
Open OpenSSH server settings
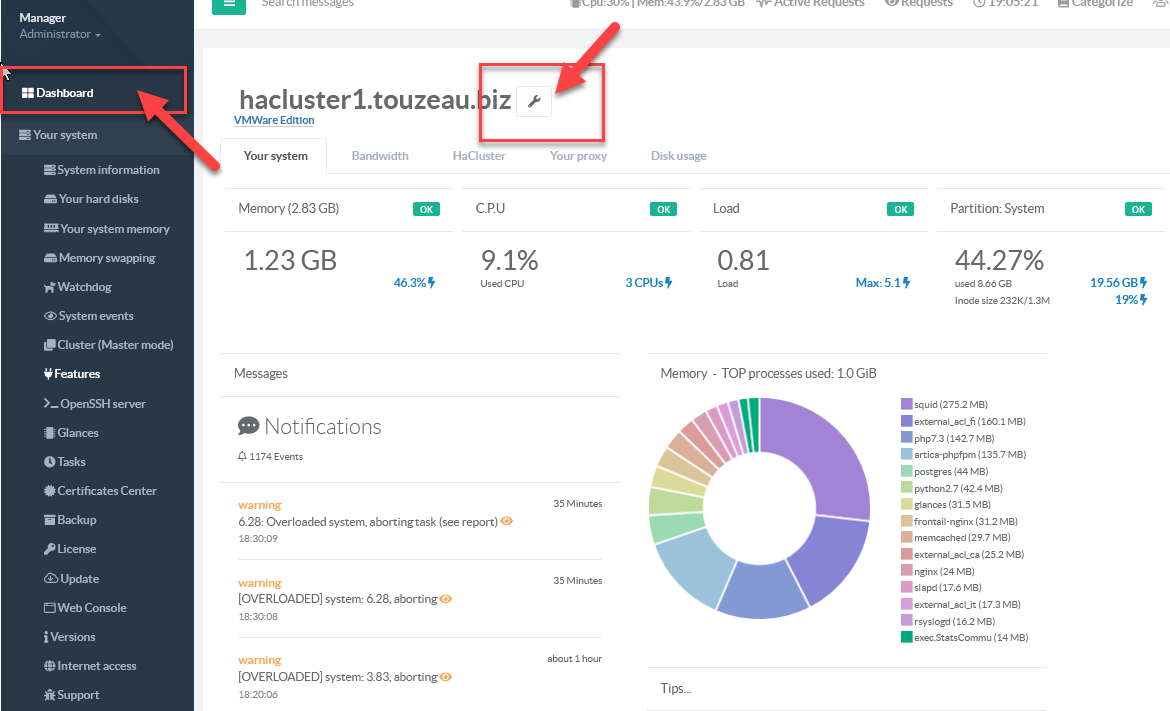coord(102,404)
